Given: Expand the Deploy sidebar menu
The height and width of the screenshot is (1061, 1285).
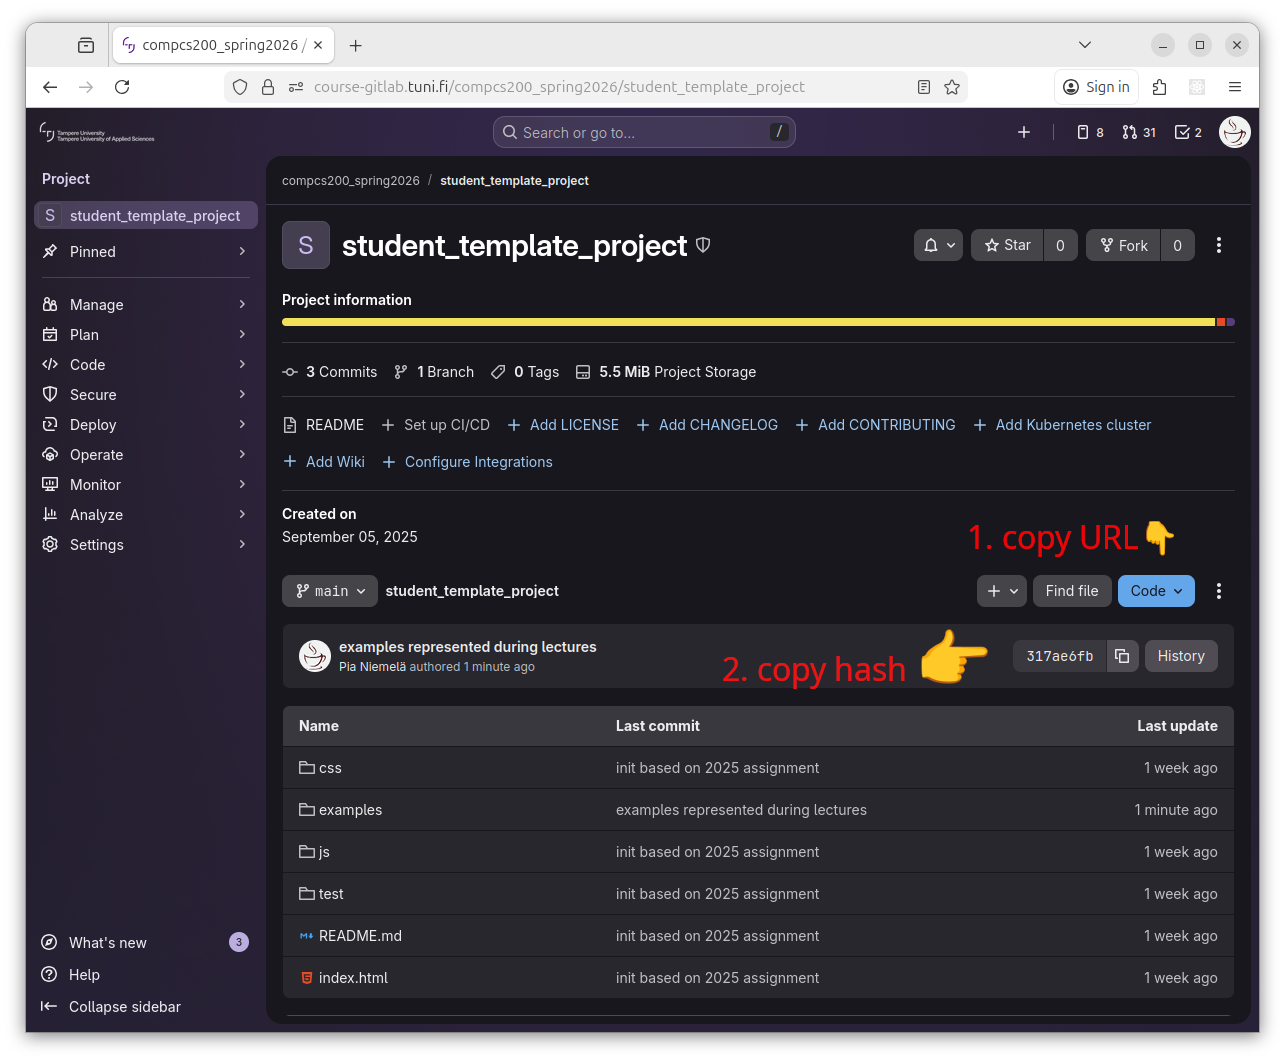Looking at the screenshot, I should [93, 425].
